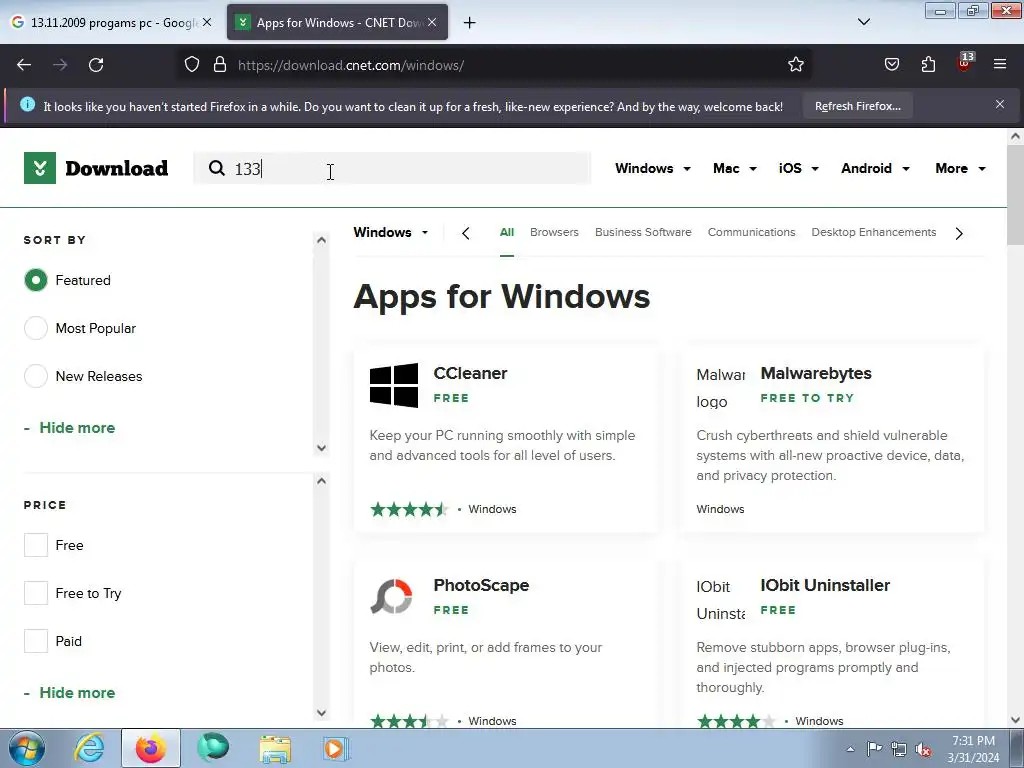This screenshot has height=768, width=1024.
Task: Go back with the browser back arrow
Action: (x=24, y=65)
